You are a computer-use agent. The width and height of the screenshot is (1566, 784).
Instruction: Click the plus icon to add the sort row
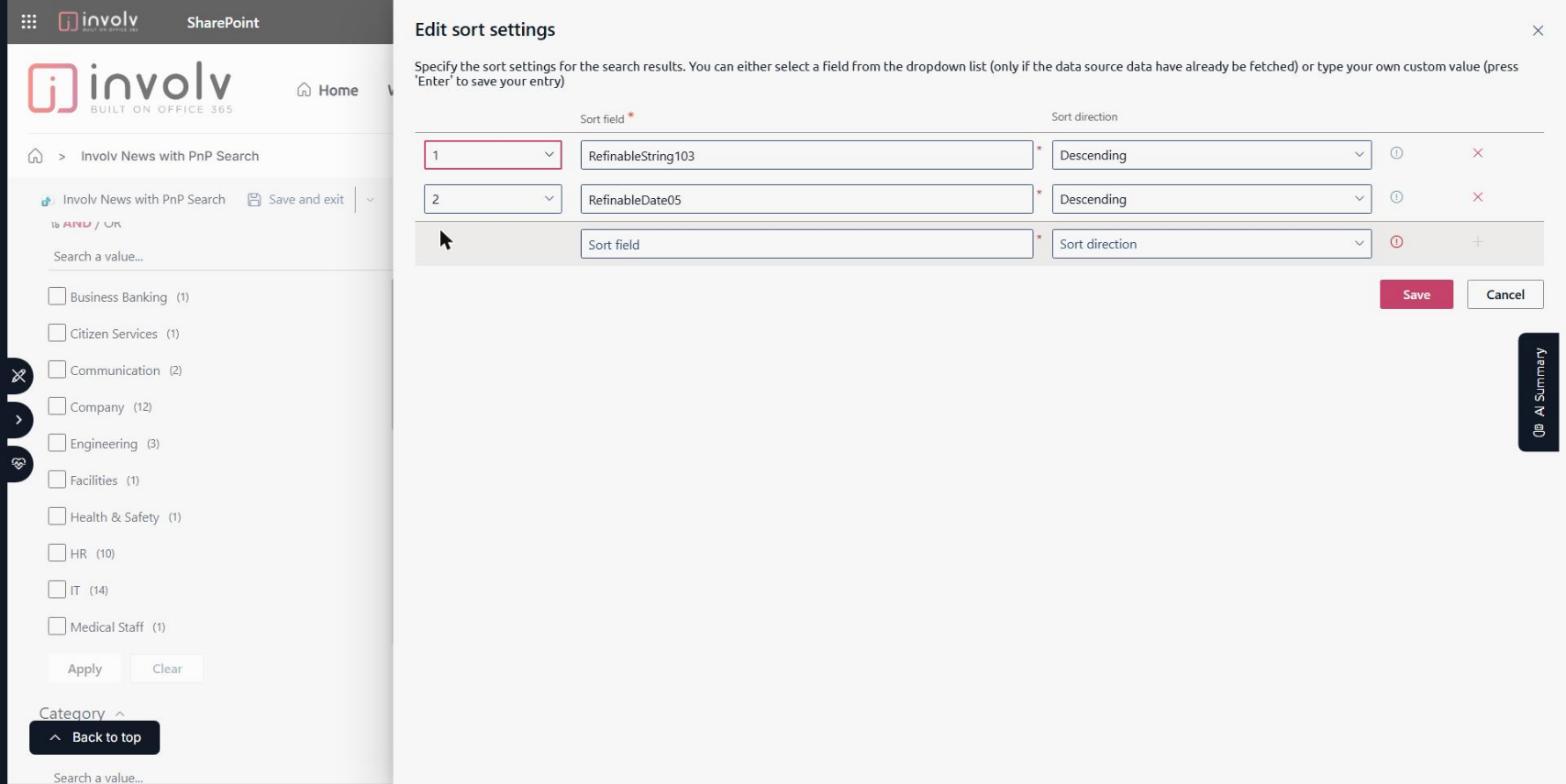pyautogui.click(x=1477, y=242)
